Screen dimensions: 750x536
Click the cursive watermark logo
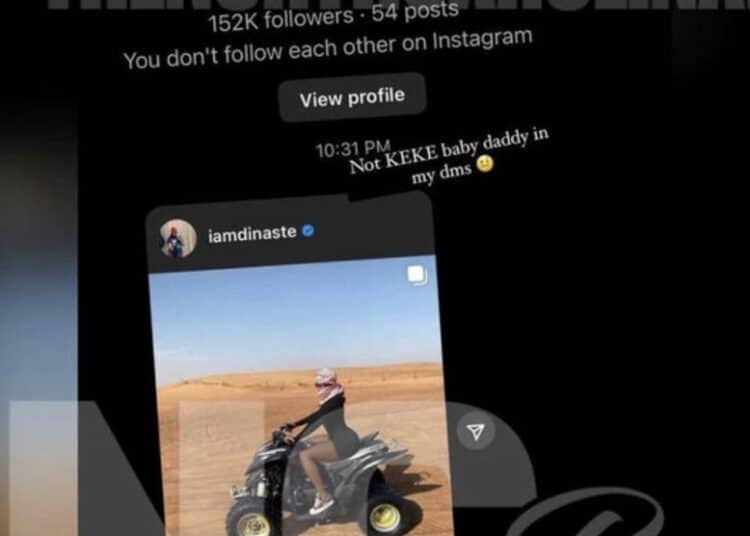click(588, 512)
